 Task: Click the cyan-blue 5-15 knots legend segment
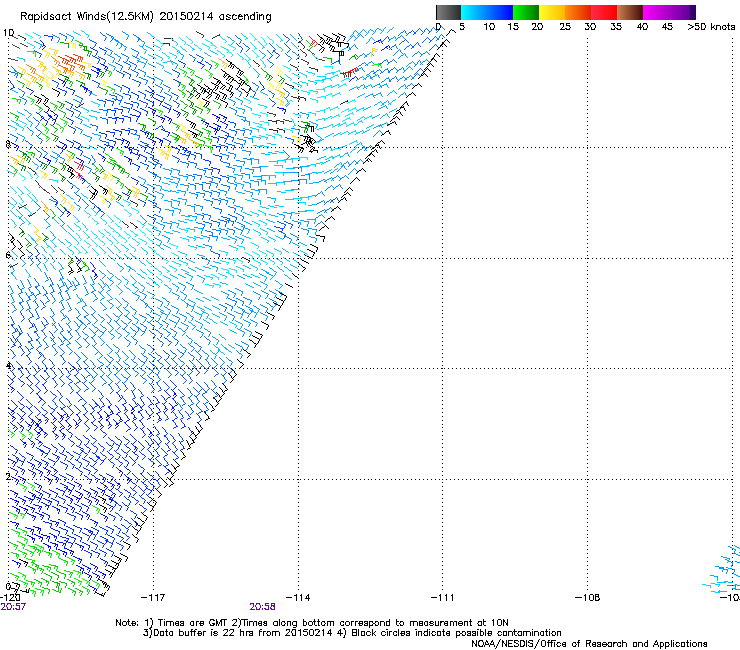(x=487, y=12)
